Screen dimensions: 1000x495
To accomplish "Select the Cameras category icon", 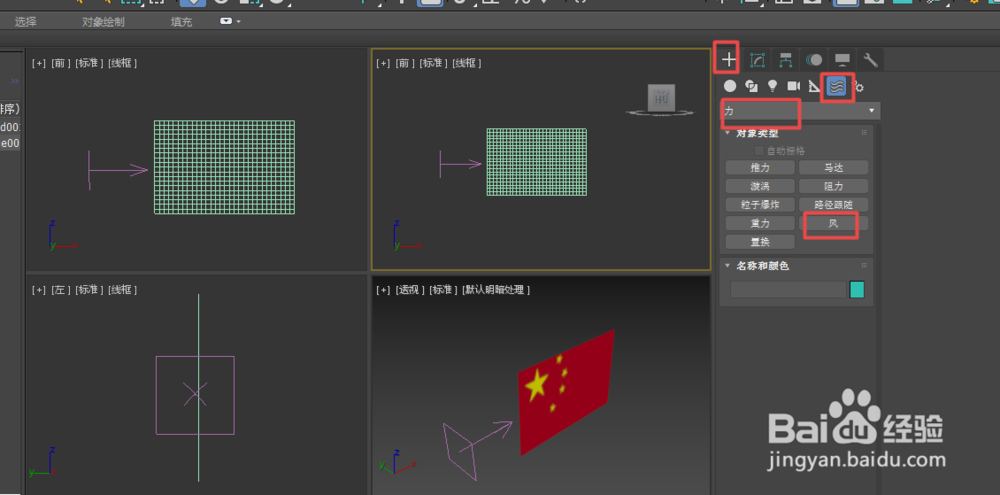I will (x=793, y=85).
